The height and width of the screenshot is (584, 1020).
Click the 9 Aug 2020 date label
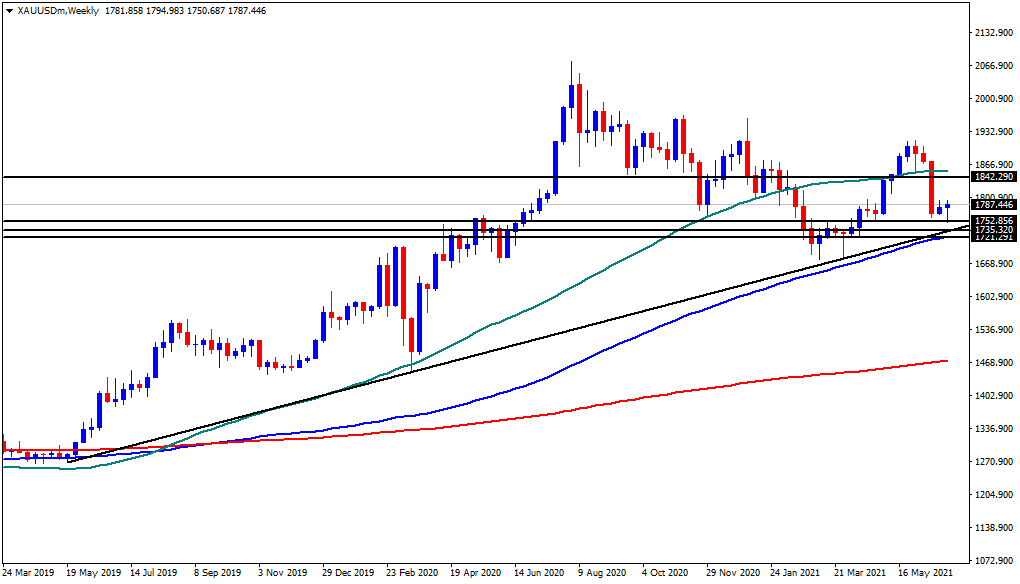(602, 573)
